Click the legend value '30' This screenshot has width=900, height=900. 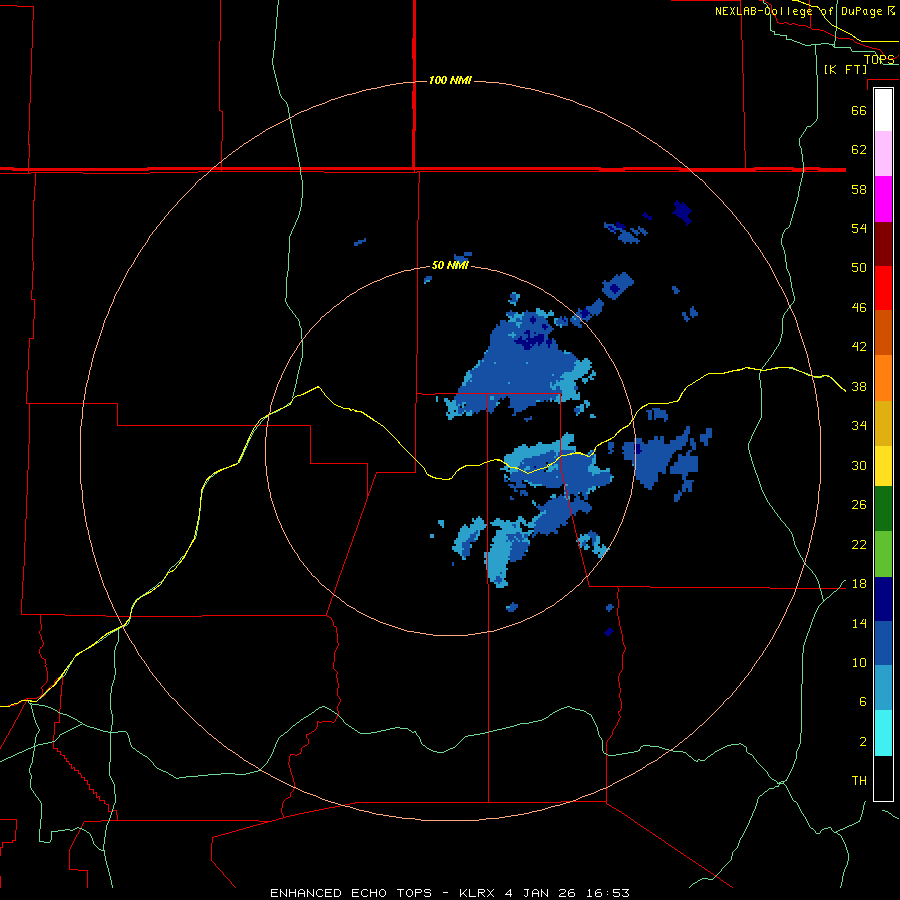click(859, 465)
